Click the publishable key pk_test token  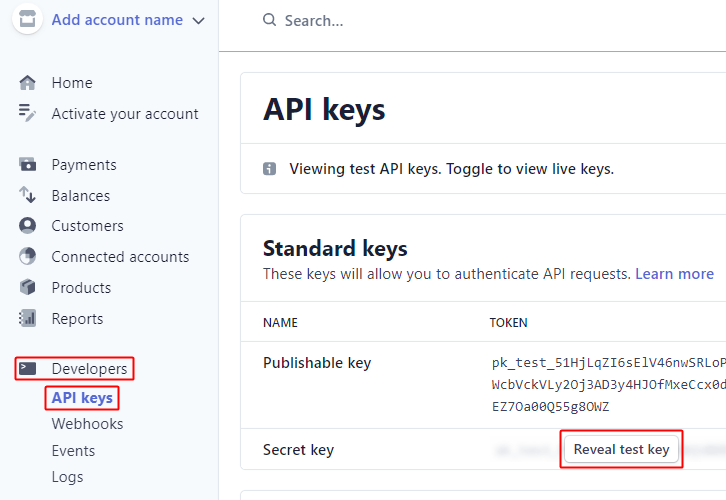[x=608, y=385]
